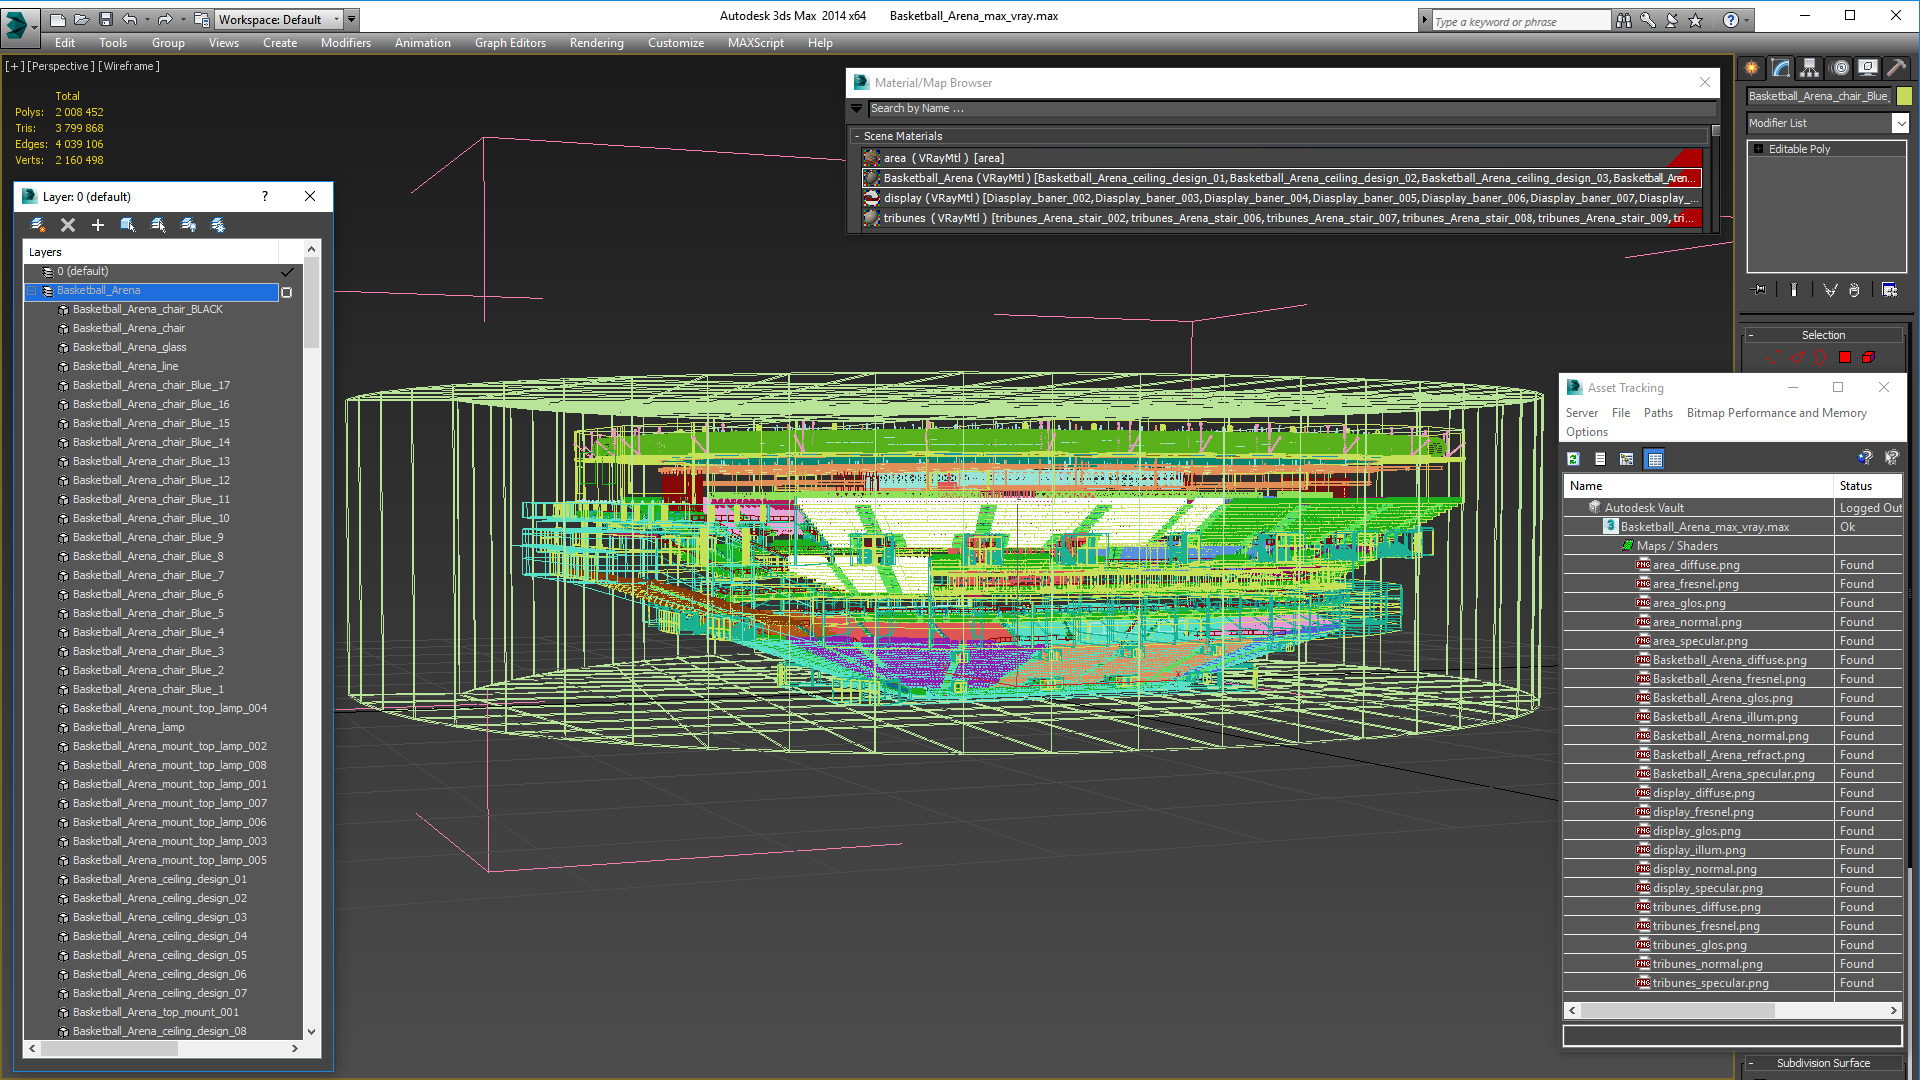The height and width of the screenshot is (1080, 1920).
Task: Toggle the Basketball_Arena layer current box
Action: tap(287, 292)
